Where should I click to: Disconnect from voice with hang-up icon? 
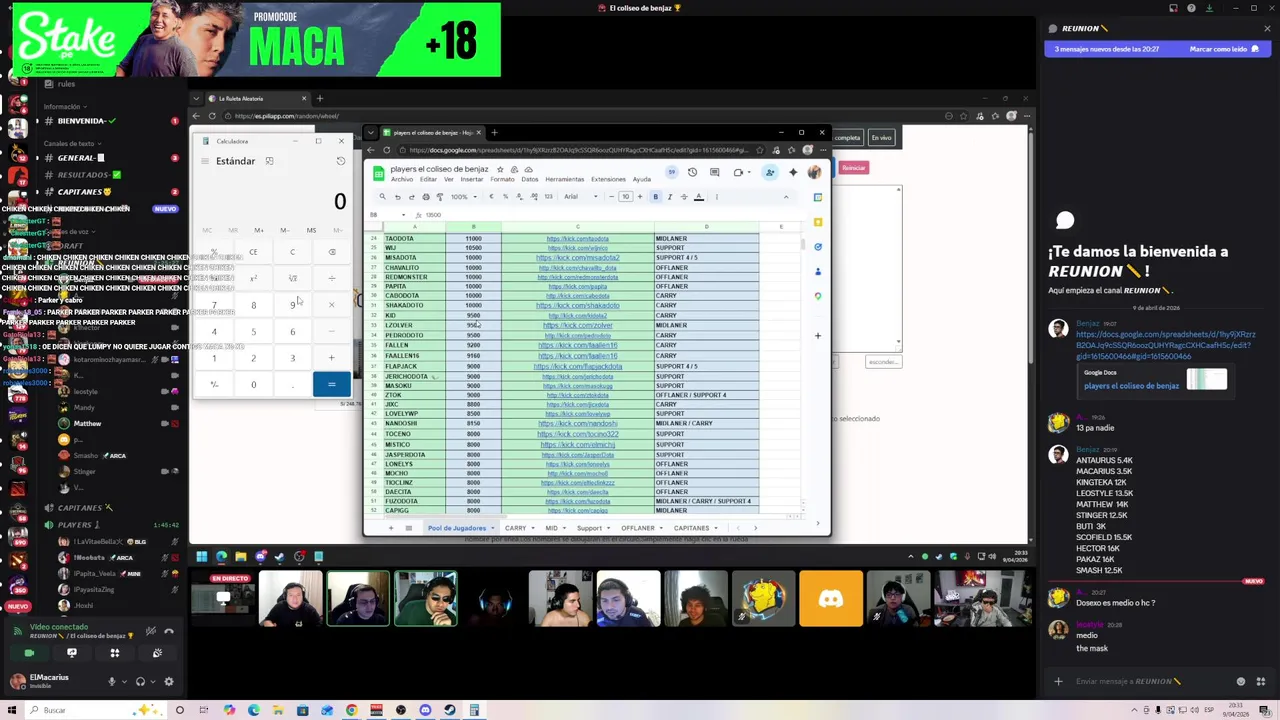pos(169,631)
